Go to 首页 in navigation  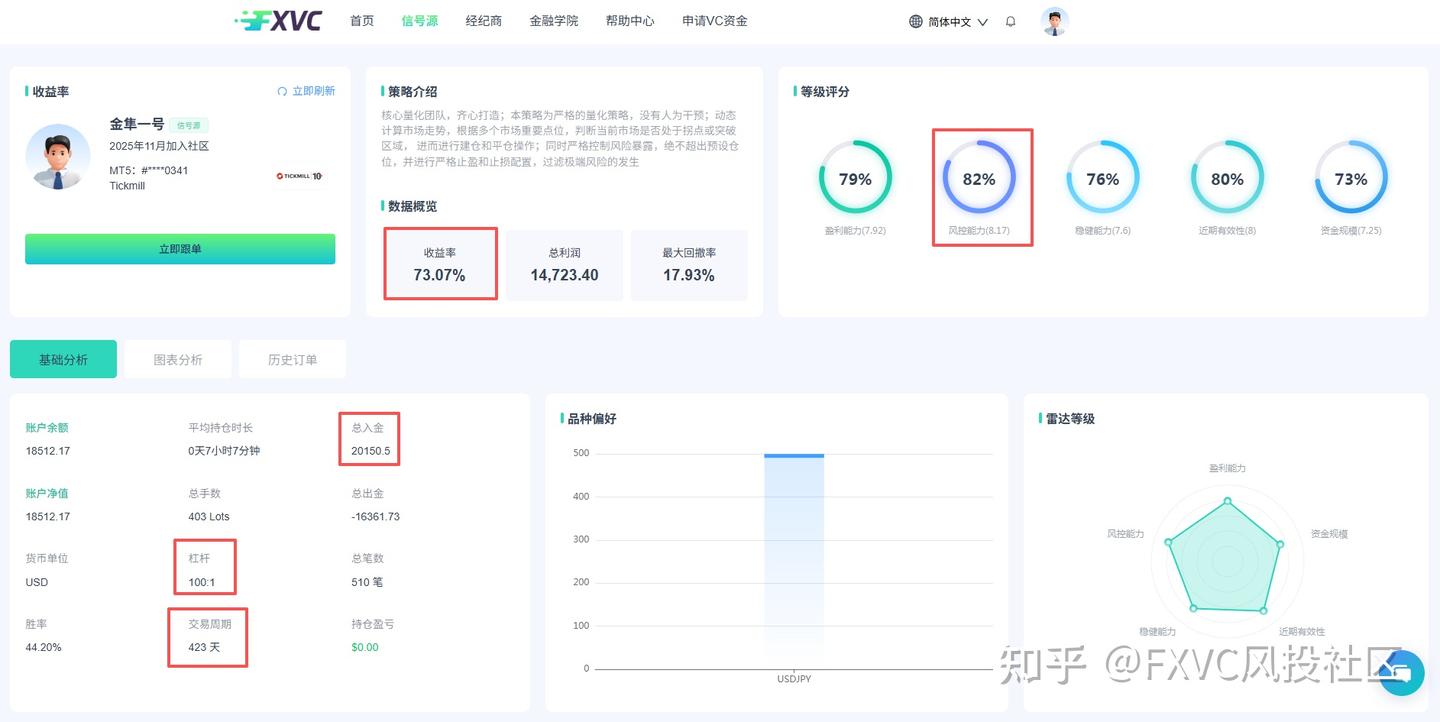coord(362,20)
